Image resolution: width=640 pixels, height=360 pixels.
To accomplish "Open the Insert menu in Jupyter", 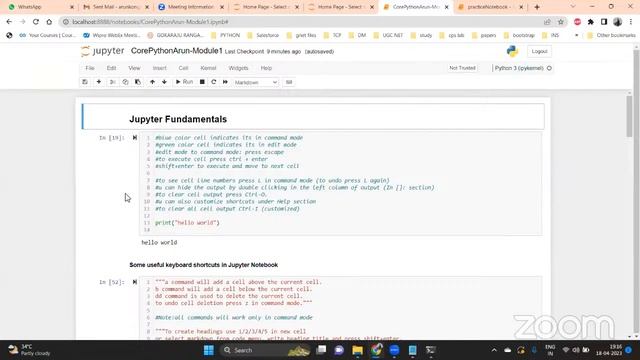I will tap(160, 68).
